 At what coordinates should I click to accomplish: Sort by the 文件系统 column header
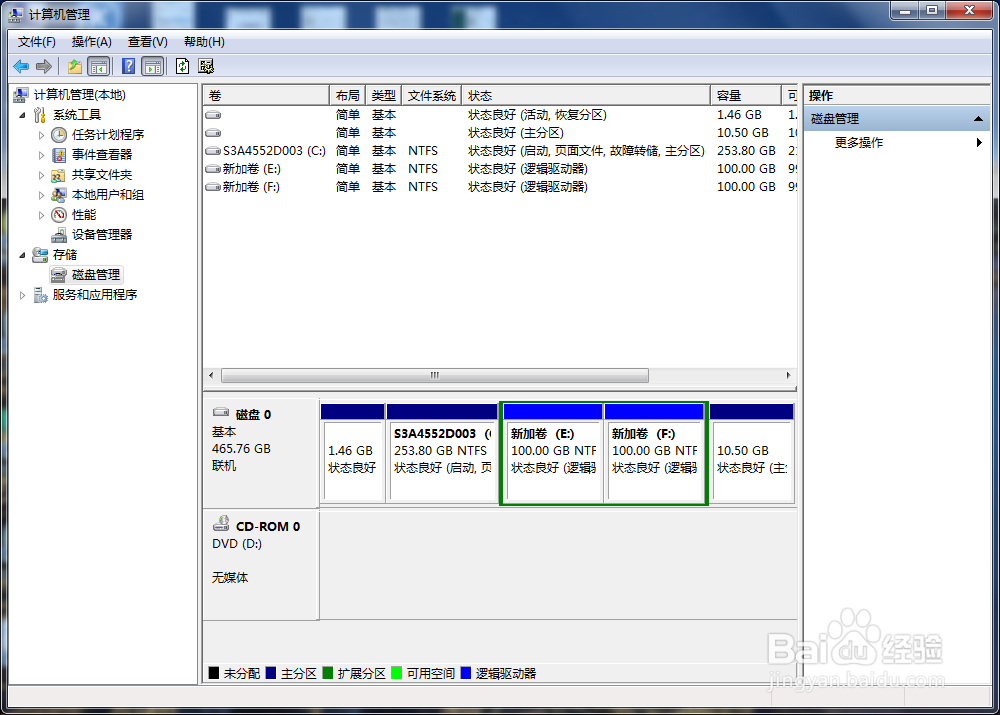pos(432,96)
